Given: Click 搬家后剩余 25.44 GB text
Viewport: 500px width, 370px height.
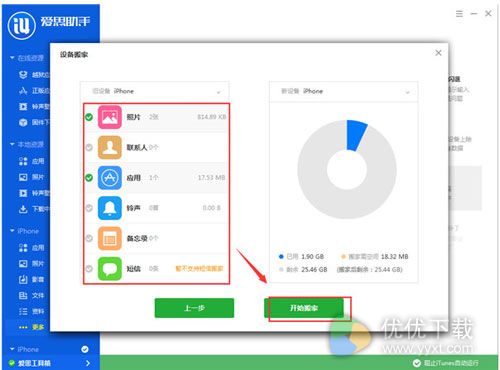Looking at the screenshot, I should click(370, 269).
